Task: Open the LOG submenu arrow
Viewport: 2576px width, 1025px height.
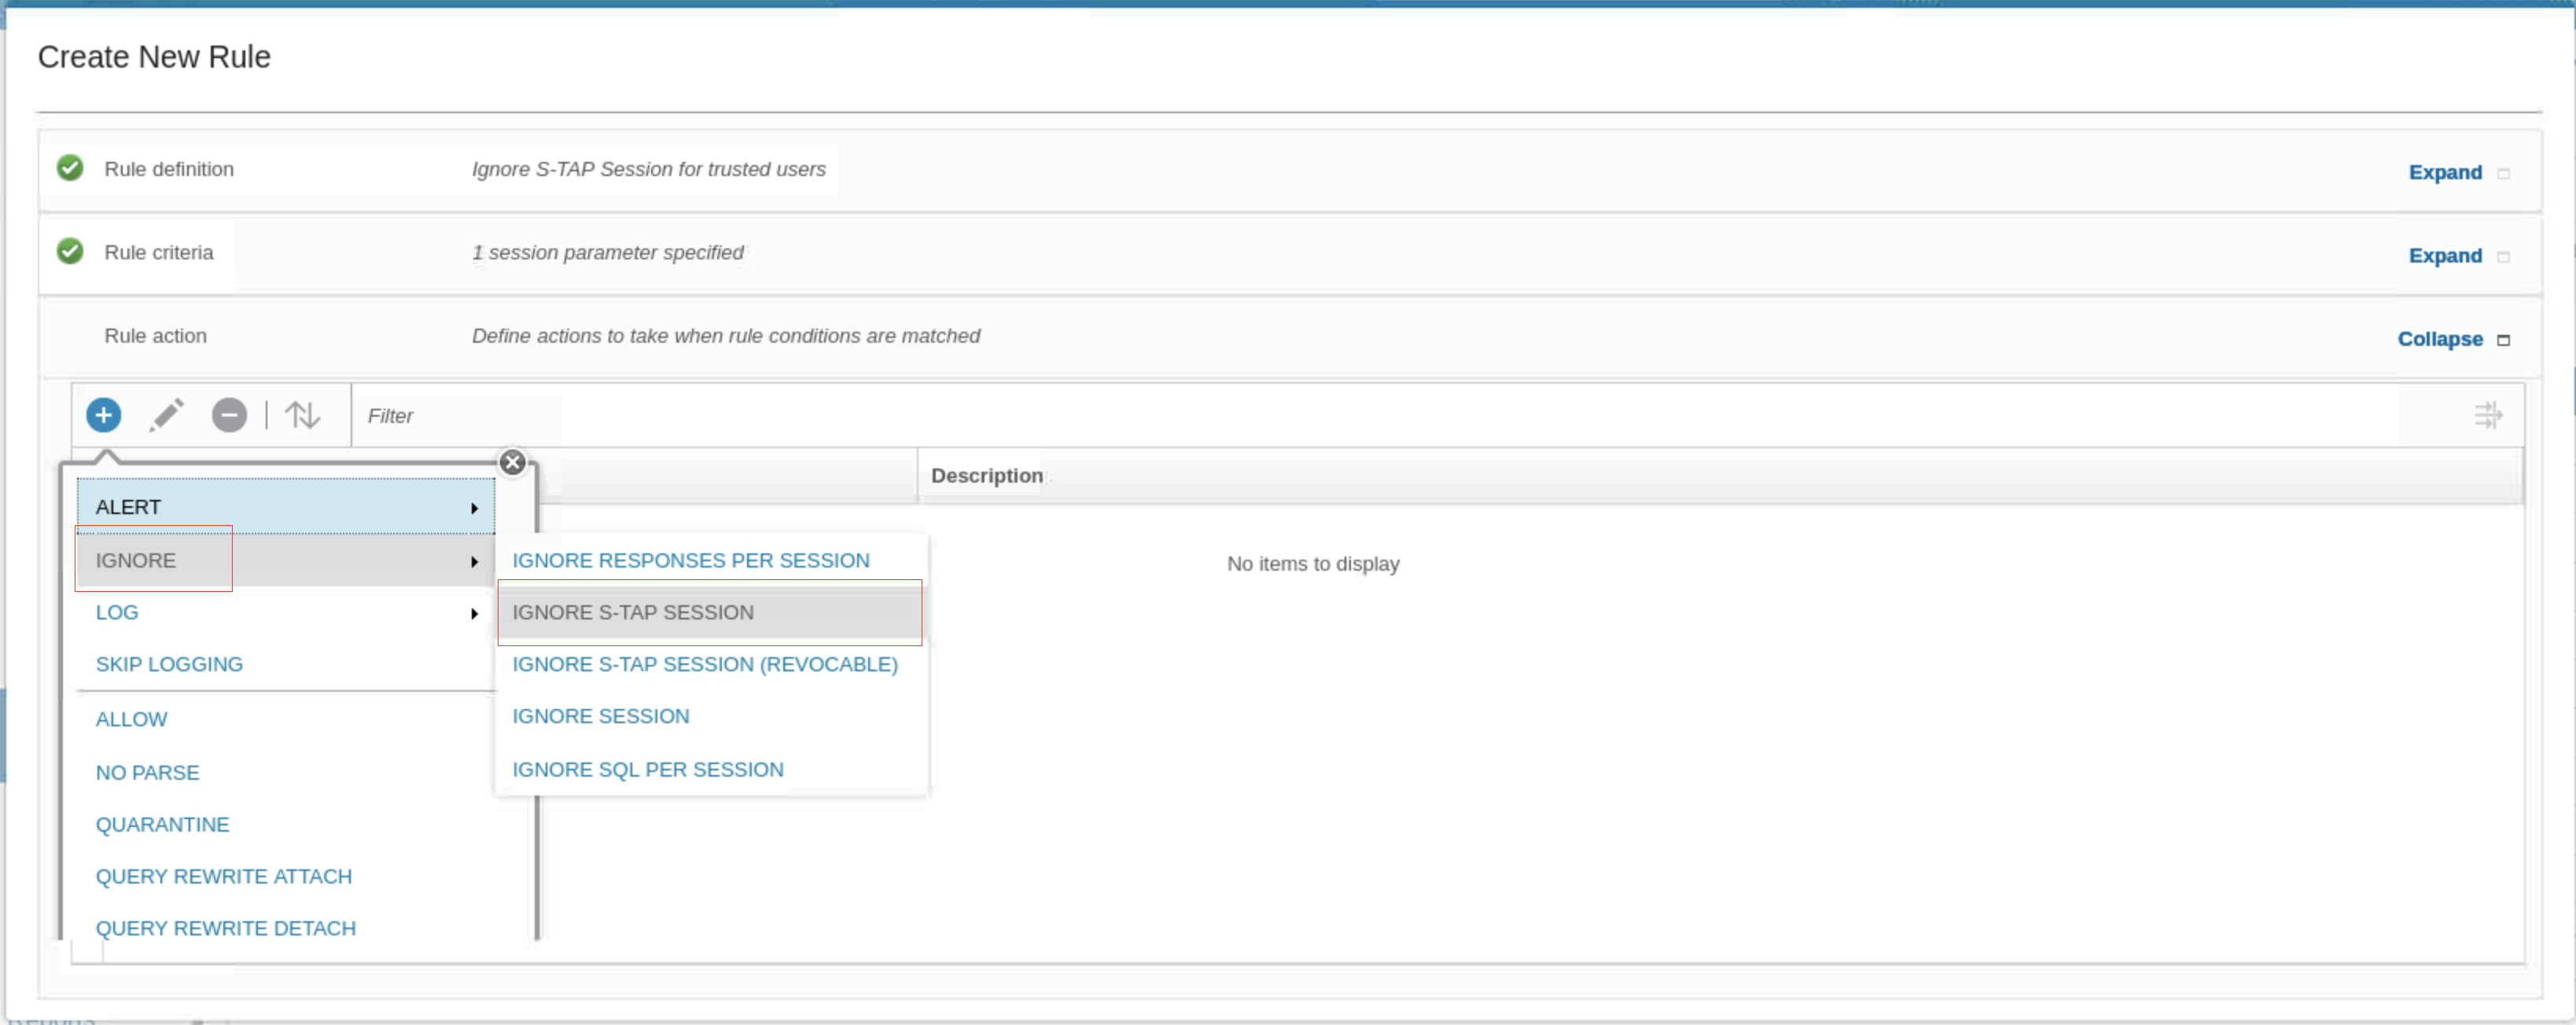Action: pyautogui.click(x=474, y=613)
